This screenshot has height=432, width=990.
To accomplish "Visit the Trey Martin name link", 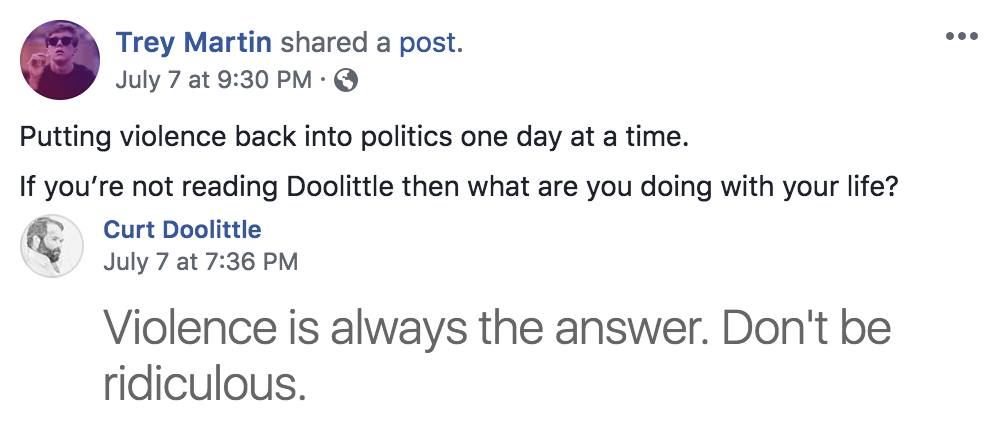I will click(x=195, y=43).
